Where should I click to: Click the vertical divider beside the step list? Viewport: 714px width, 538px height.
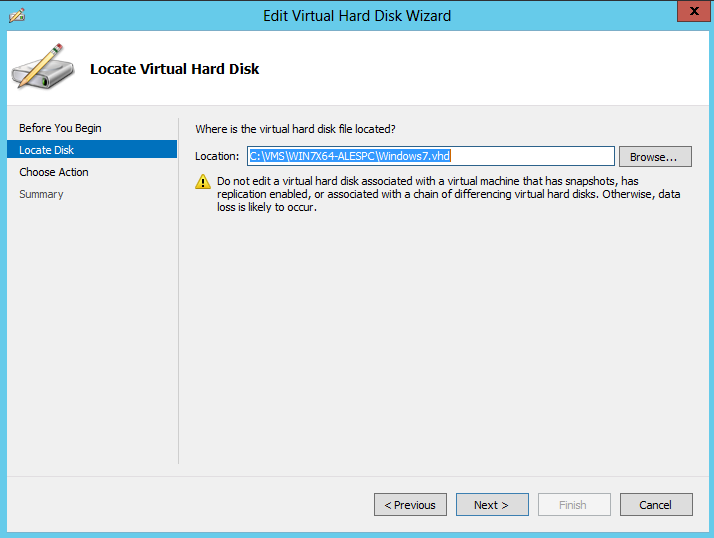[179, 290]
